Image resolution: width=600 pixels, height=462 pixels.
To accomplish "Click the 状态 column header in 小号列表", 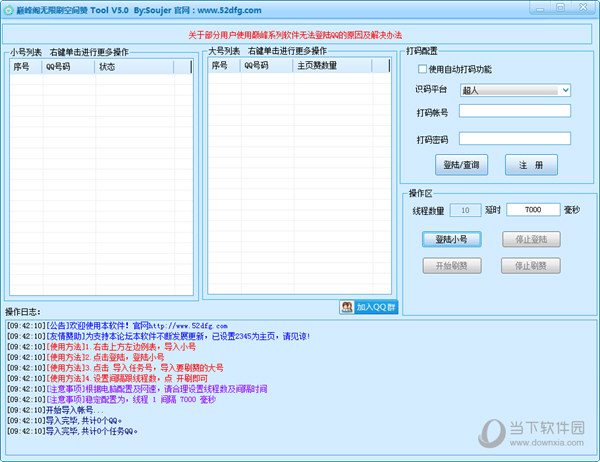I will click(134, 67).
